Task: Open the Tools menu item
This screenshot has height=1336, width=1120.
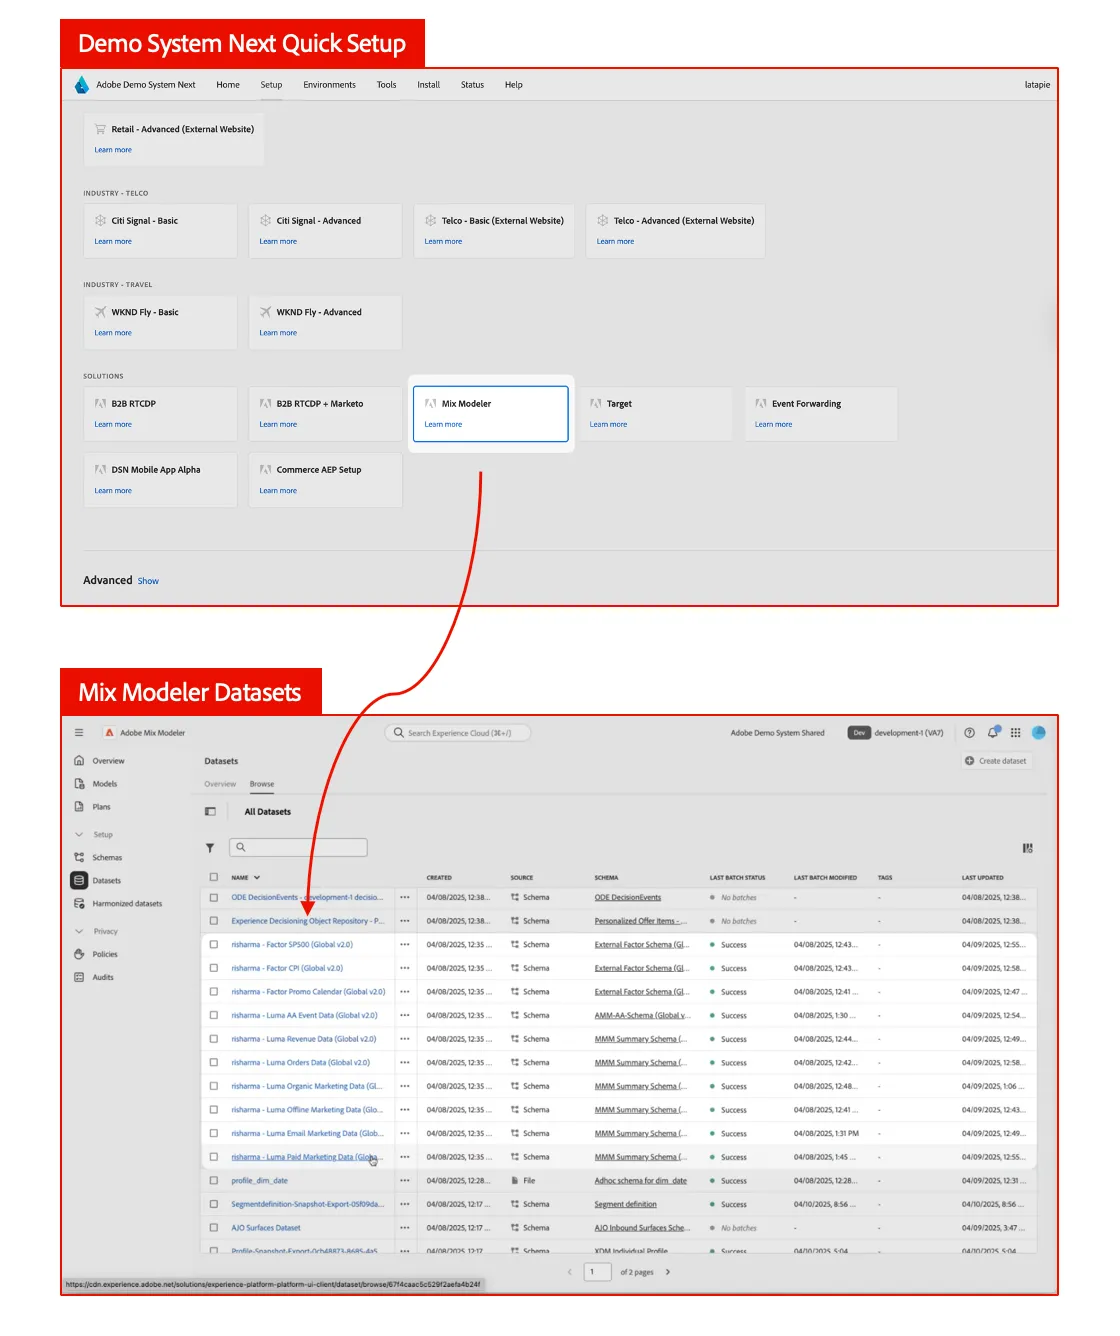Action: (x=386, y=85)
